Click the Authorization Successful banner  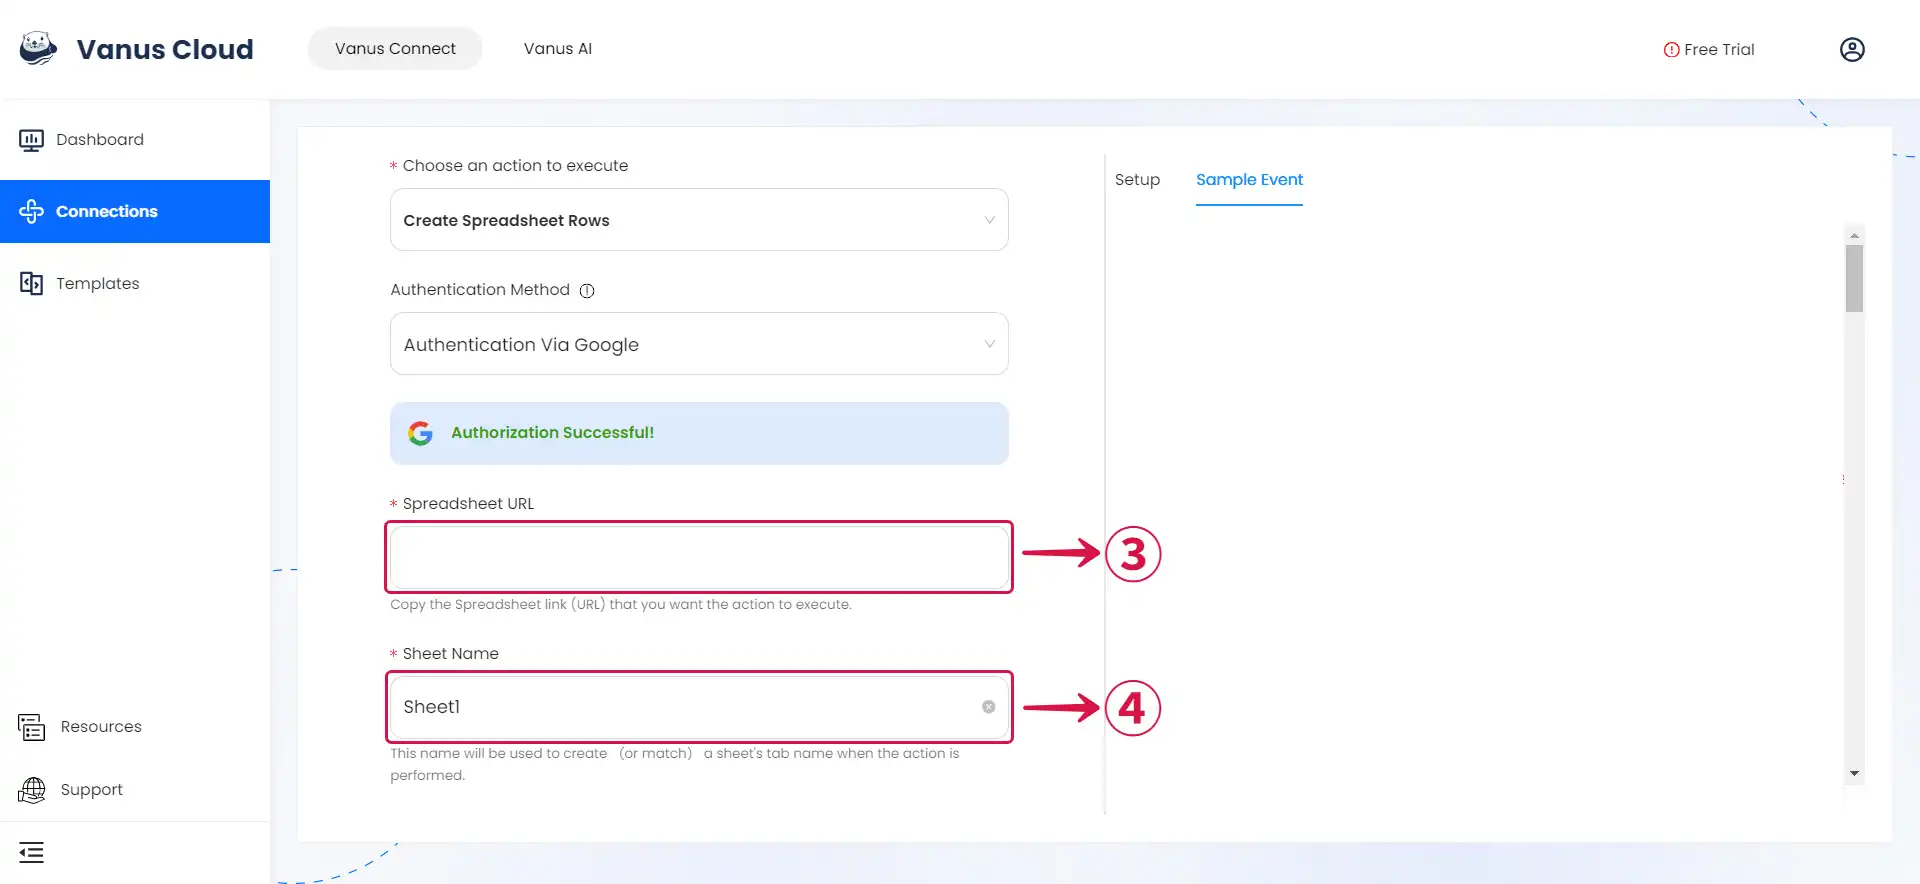[x=699, y=433]
